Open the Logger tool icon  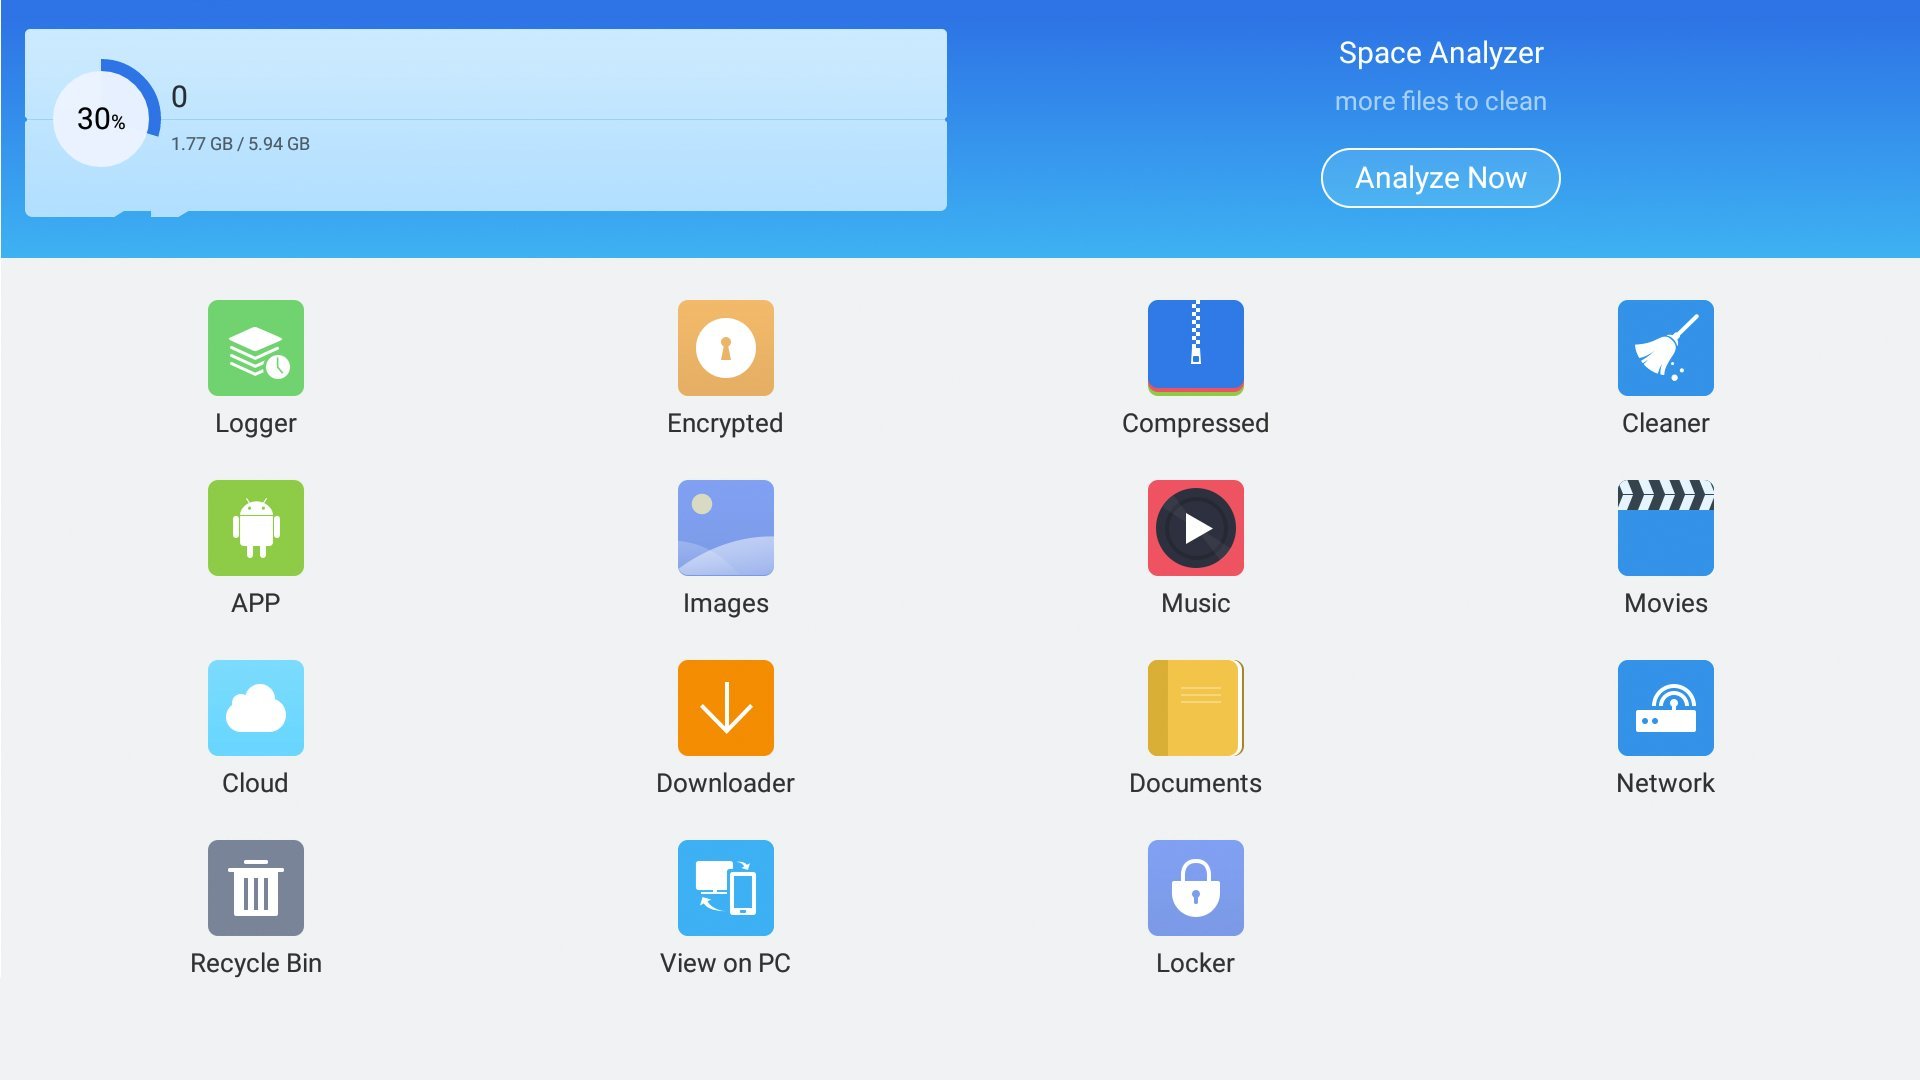pos(255,348)
